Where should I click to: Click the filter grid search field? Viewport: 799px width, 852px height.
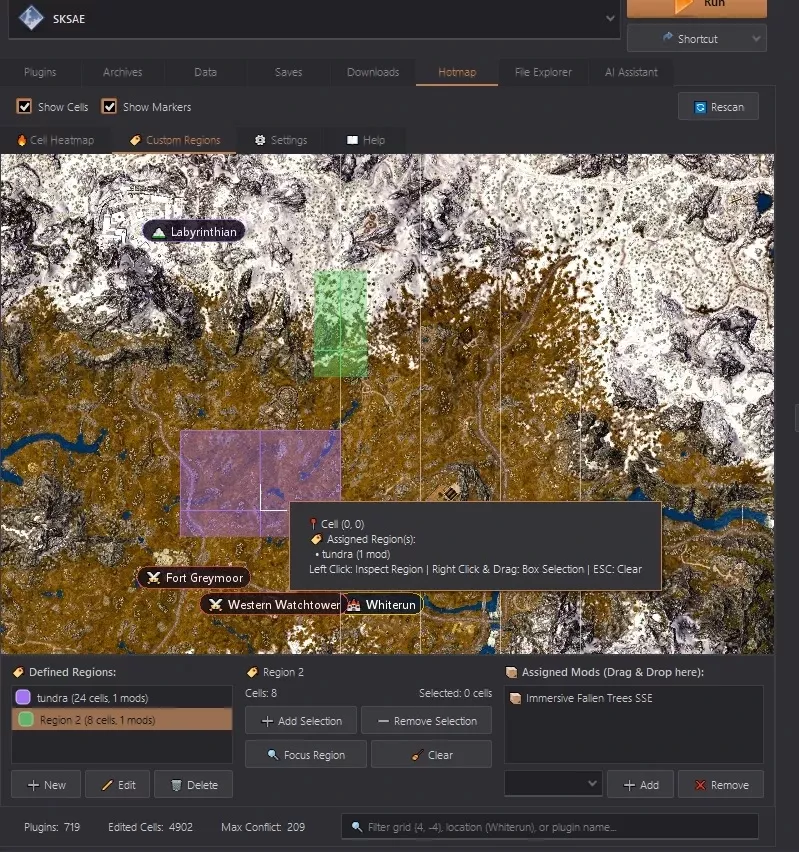[x=549, y=826]
